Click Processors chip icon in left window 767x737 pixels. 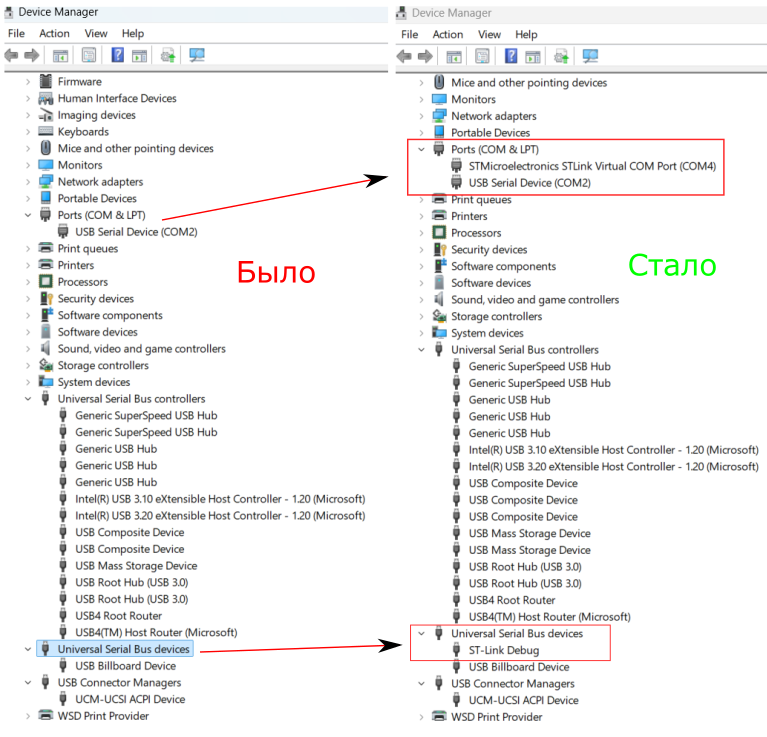(45, 282)
